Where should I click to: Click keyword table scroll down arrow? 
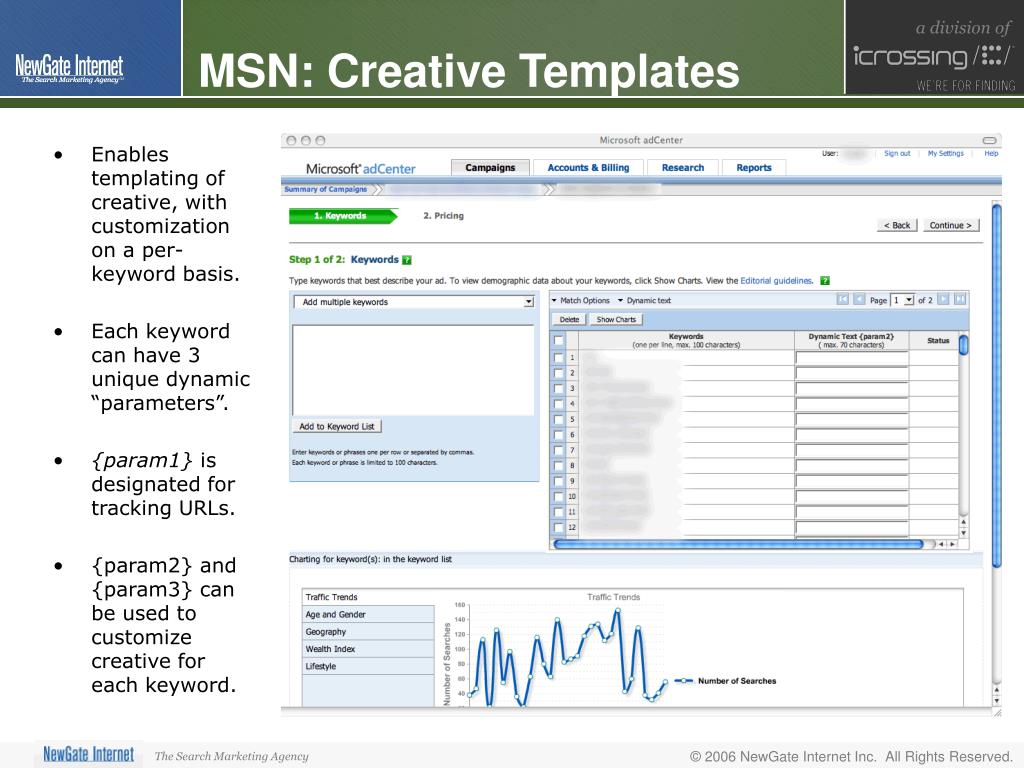click(963, 533)
